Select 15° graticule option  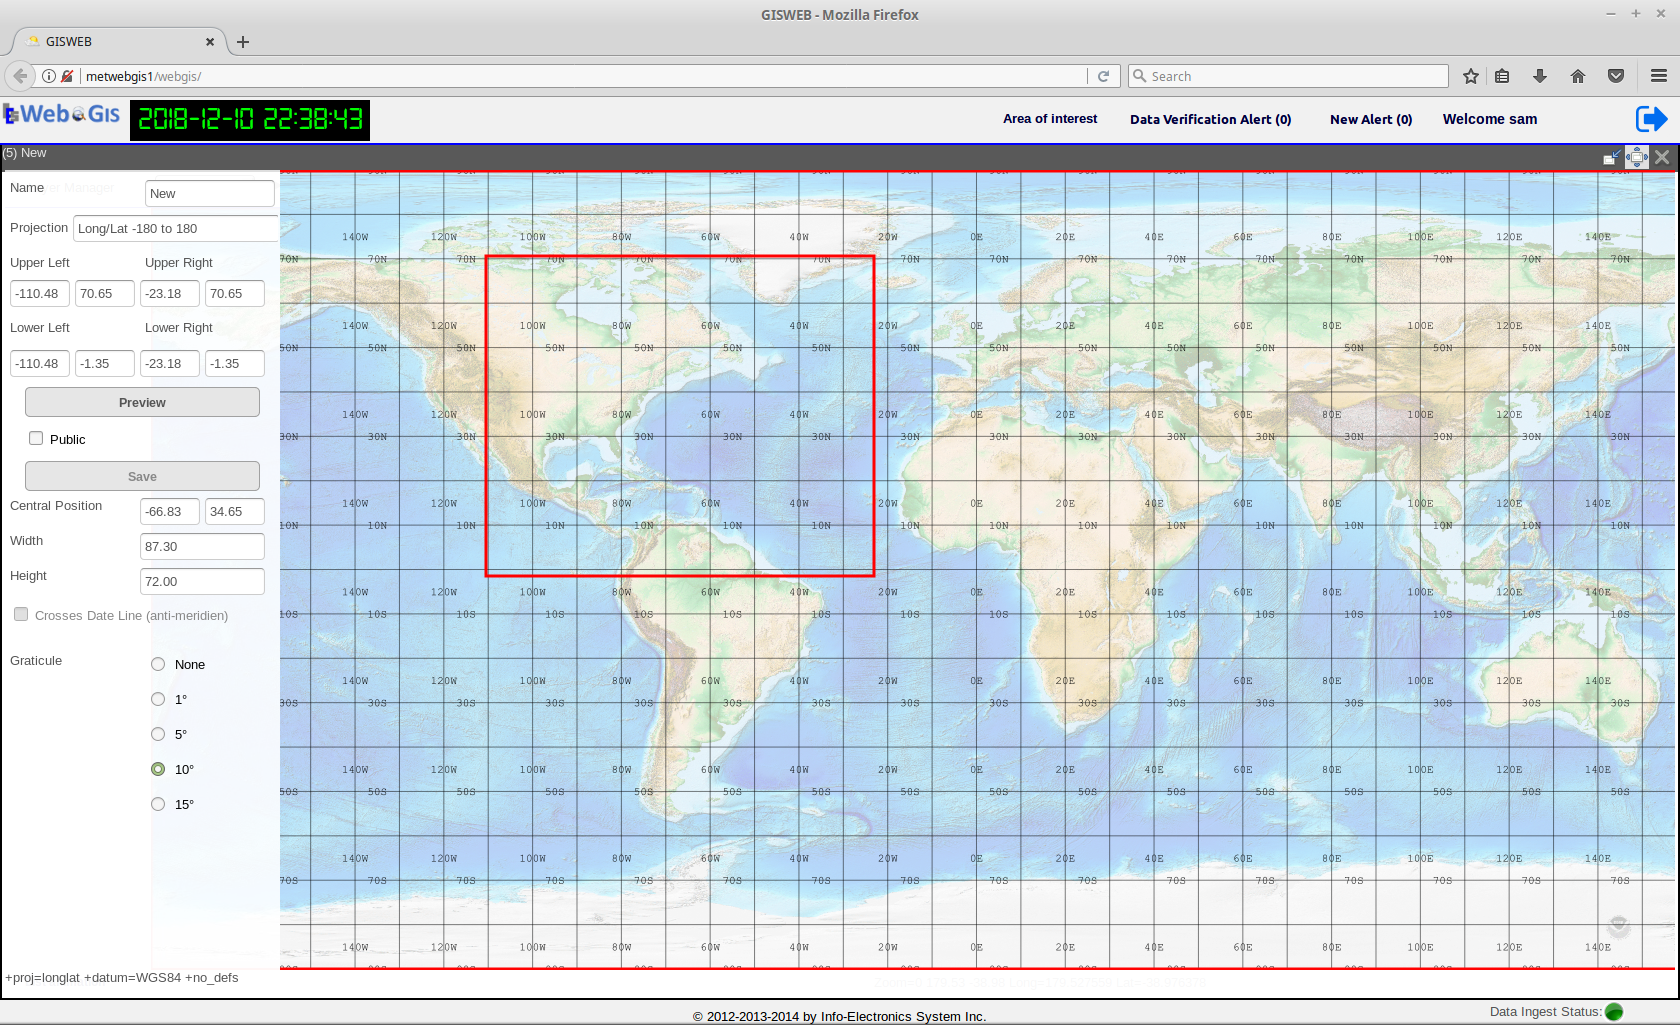158,804
